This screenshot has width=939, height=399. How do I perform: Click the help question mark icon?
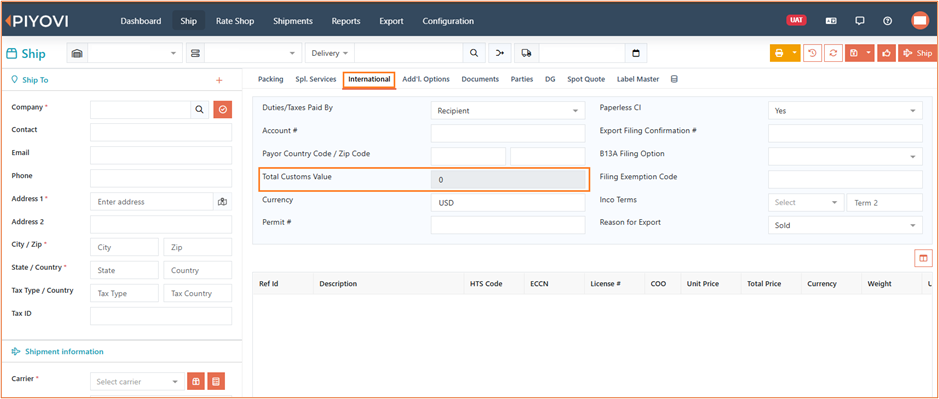887,21
